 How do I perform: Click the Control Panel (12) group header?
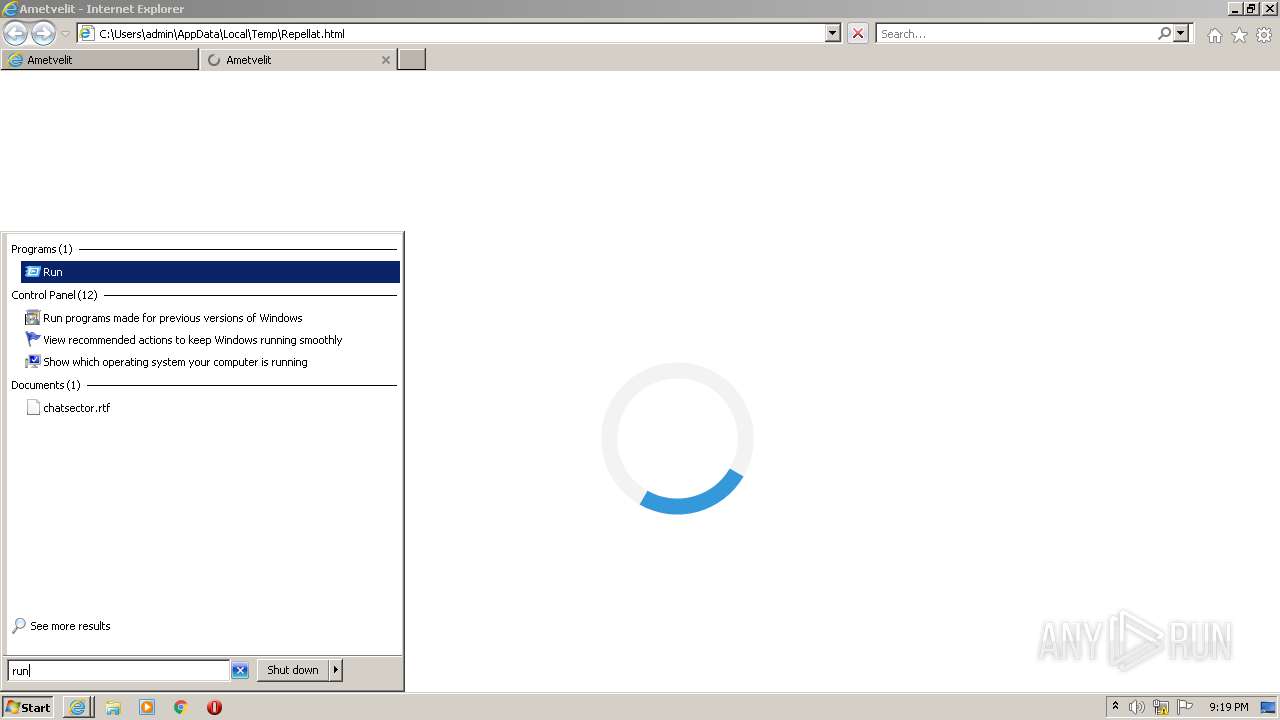click(55, 295)
